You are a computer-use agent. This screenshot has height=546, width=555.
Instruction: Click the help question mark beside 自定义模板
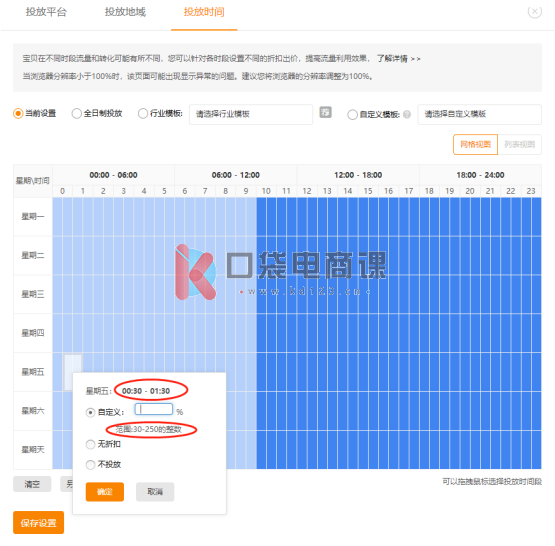point(407,114)
